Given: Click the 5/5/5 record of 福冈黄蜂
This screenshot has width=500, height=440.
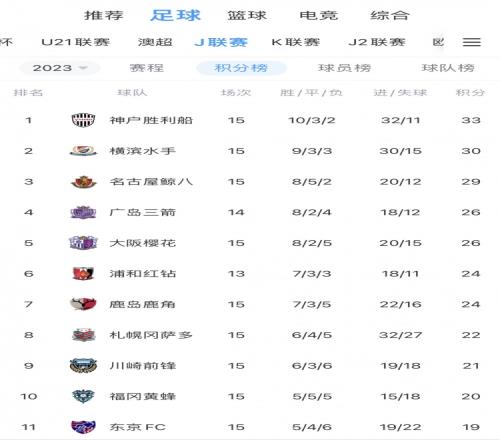Looking at the screenshot, I should coord(312,396).
